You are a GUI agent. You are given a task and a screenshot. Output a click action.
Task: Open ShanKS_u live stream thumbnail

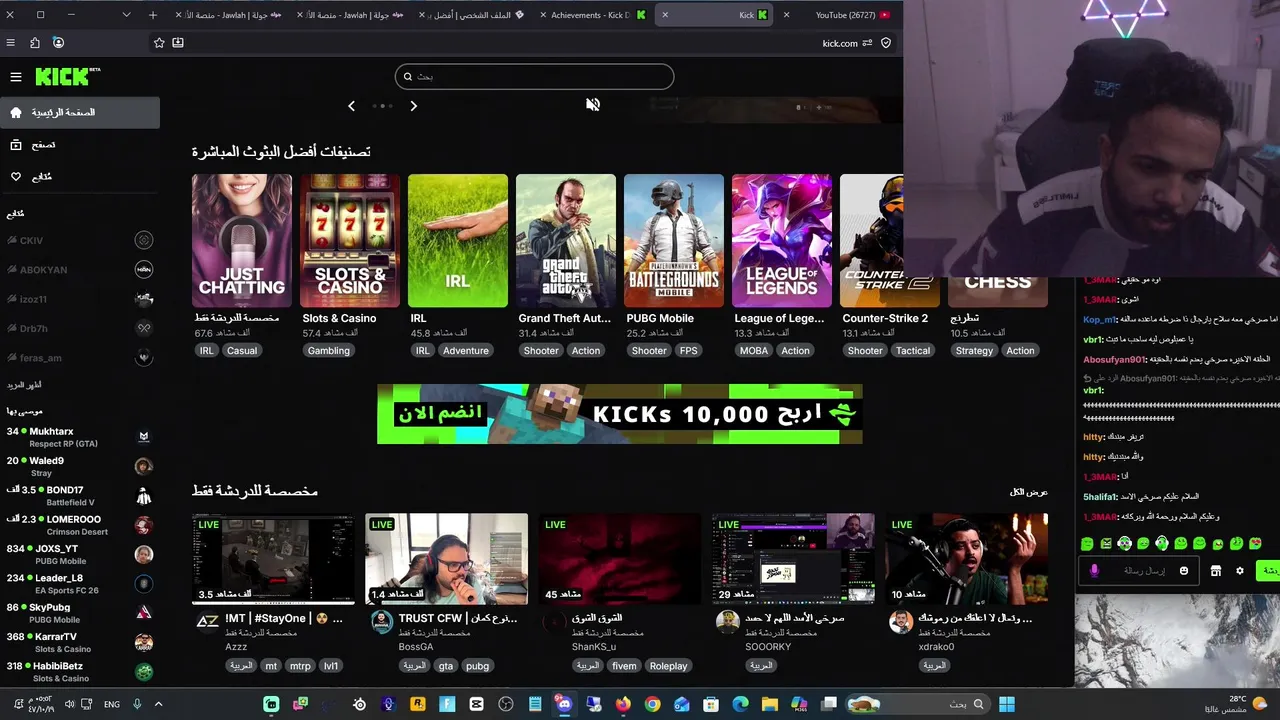click(620, 559)
